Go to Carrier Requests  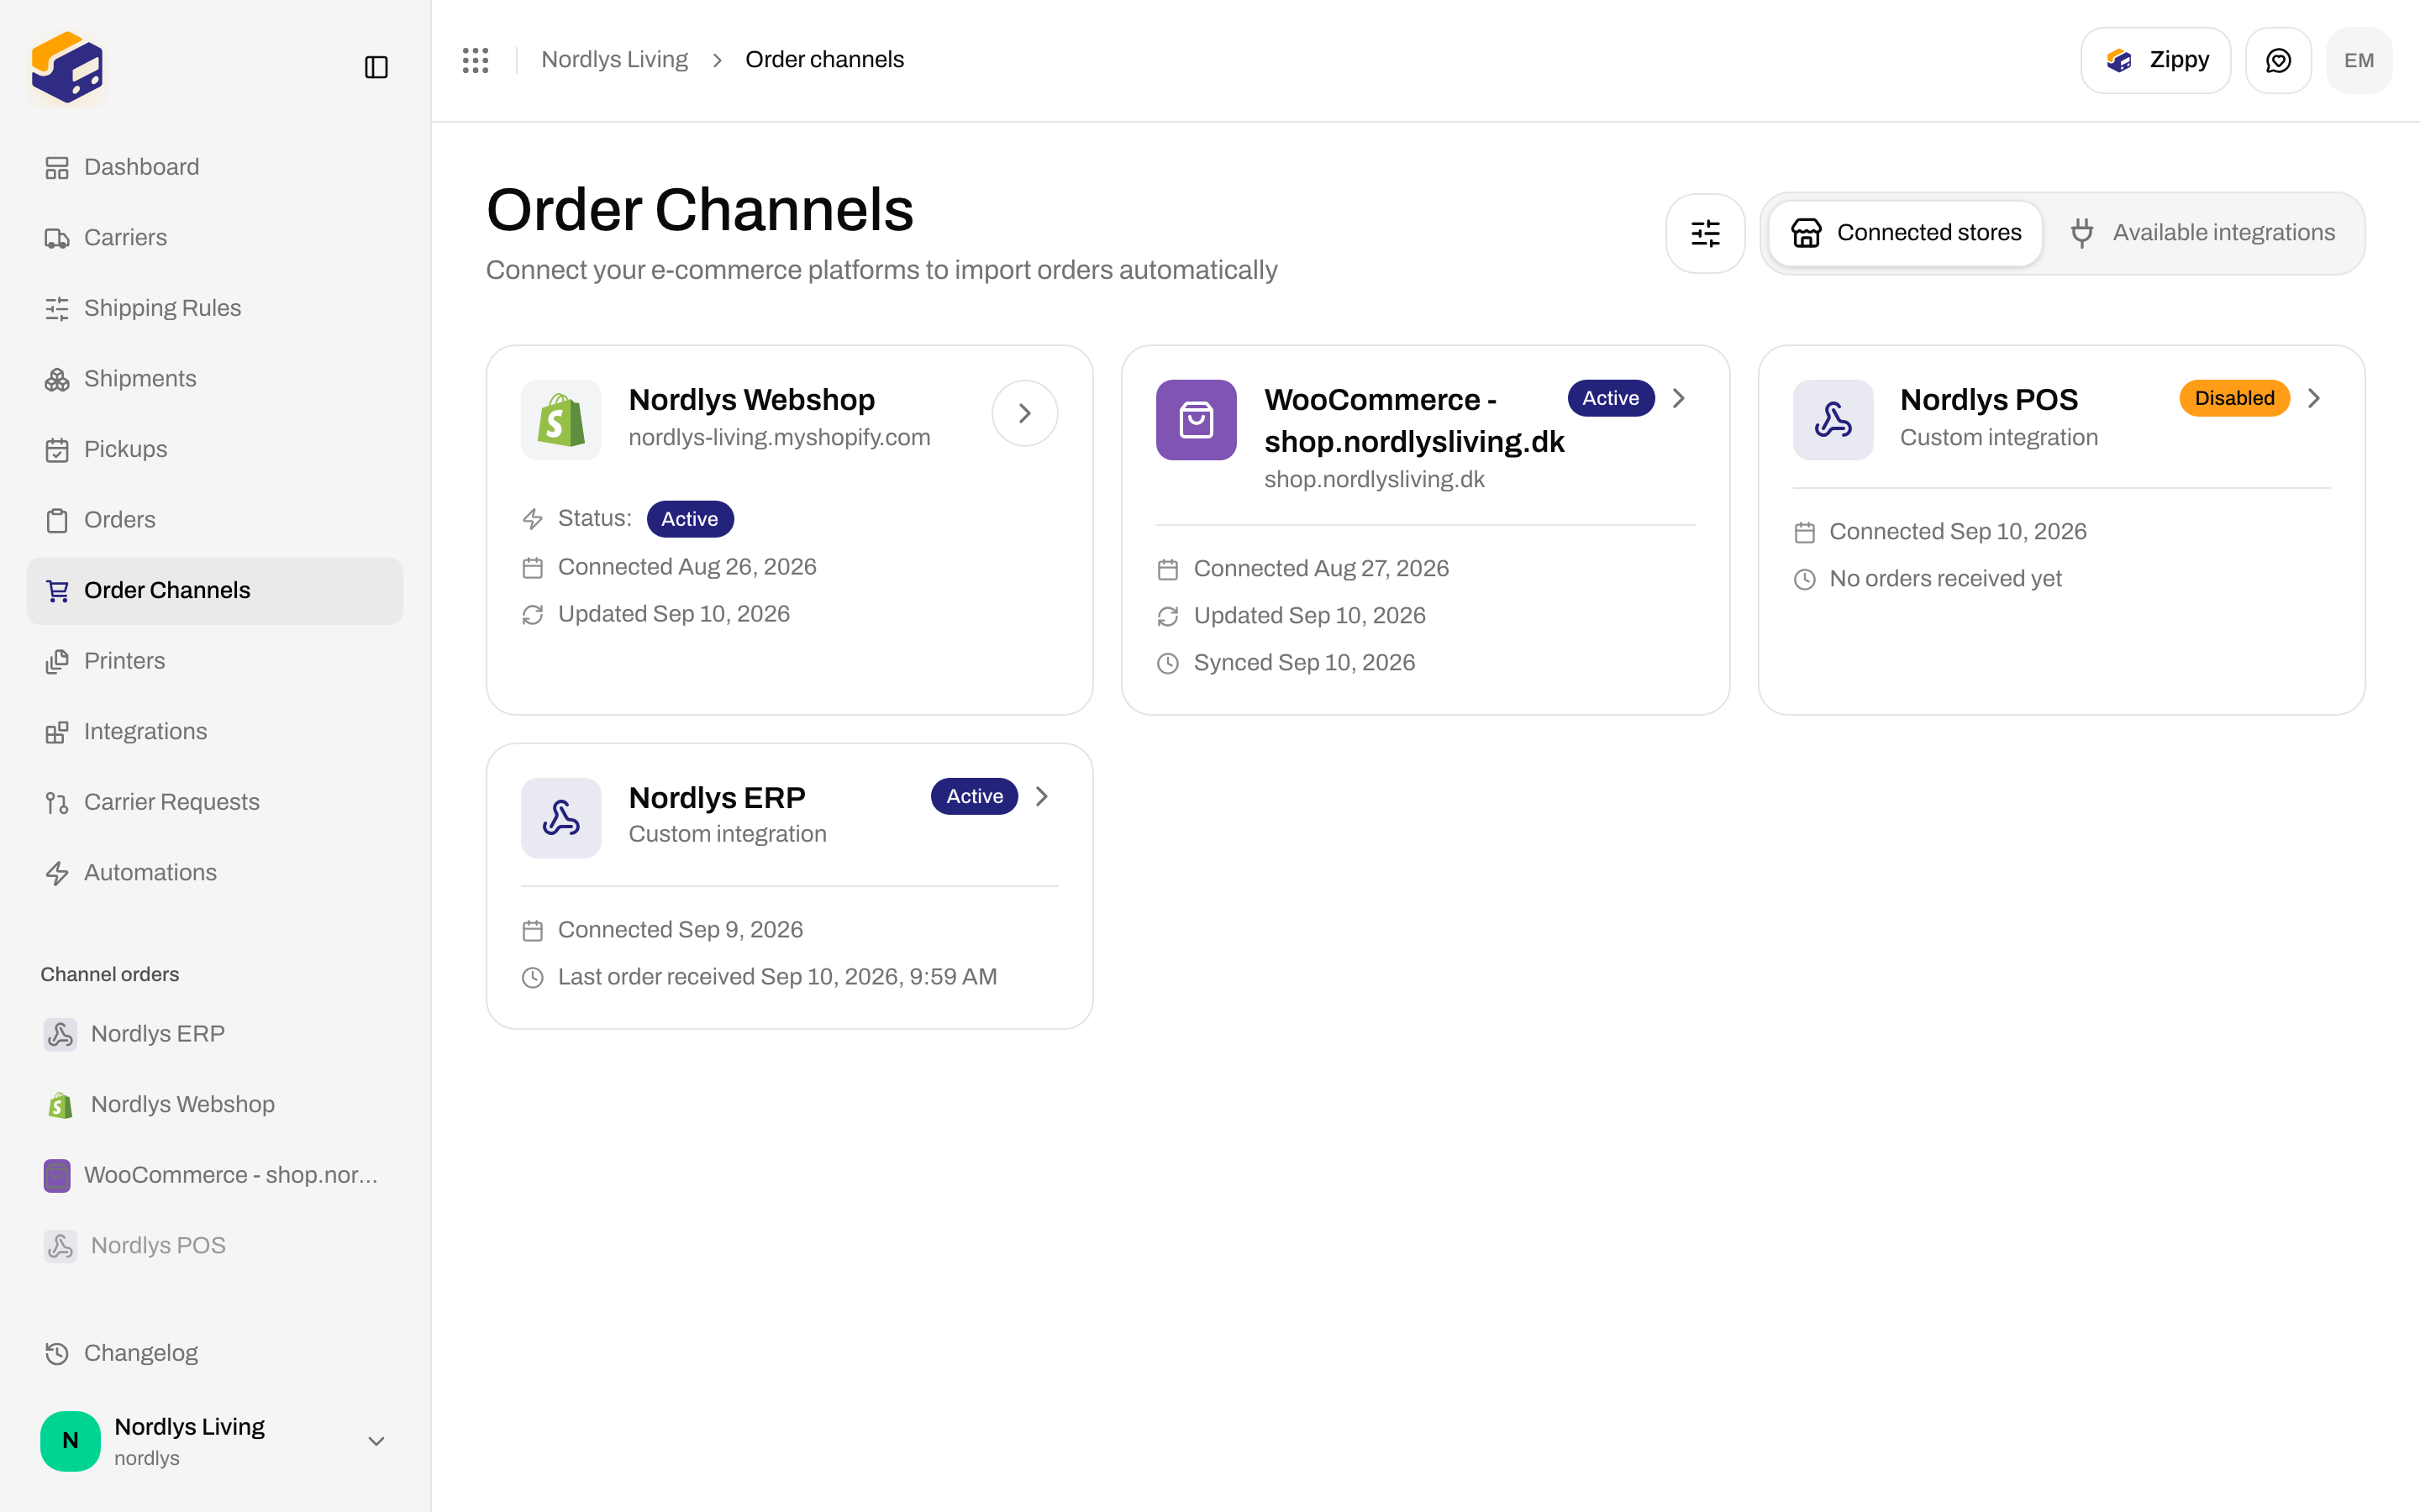click(215, 802)
